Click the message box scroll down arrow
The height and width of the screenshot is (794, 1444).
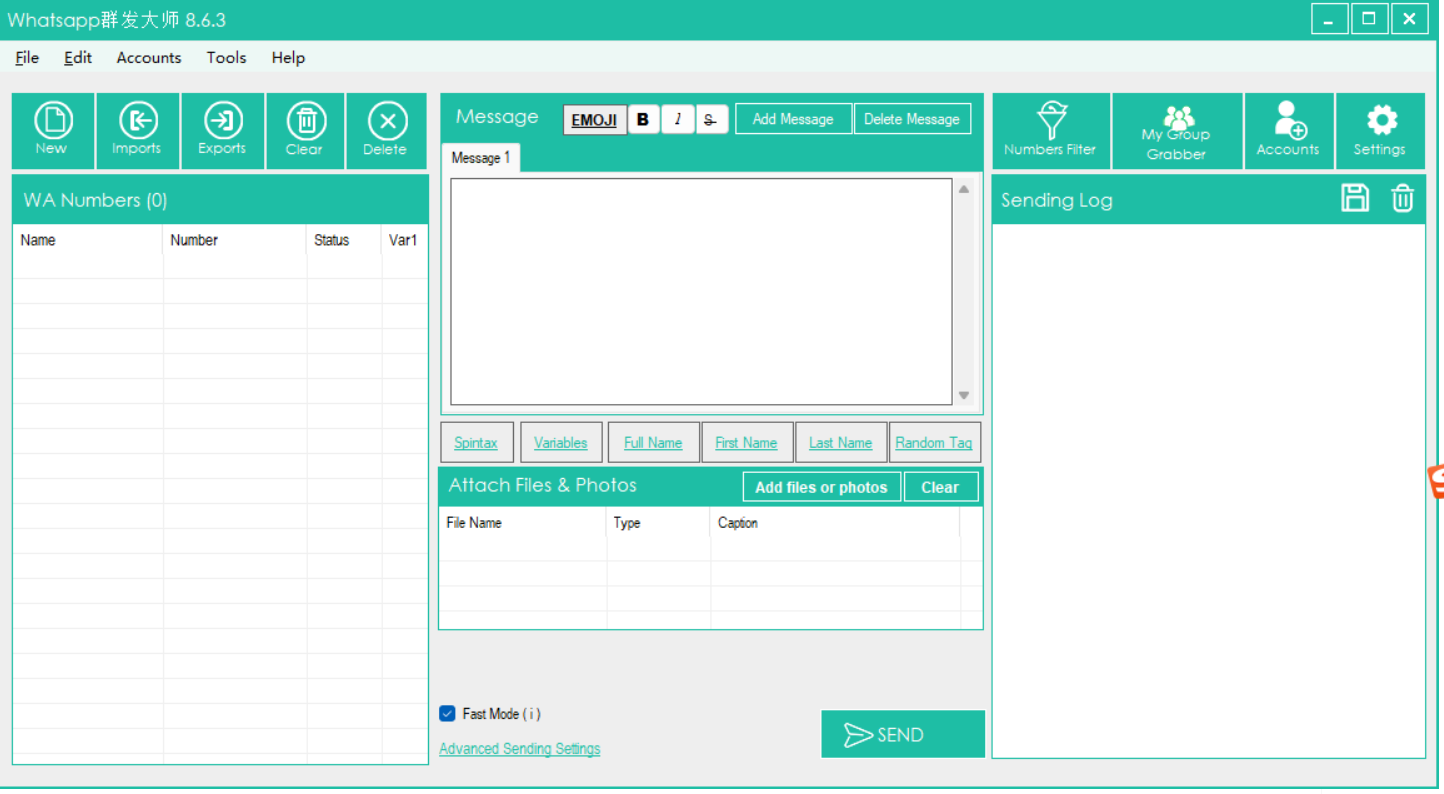click(964, 395)
